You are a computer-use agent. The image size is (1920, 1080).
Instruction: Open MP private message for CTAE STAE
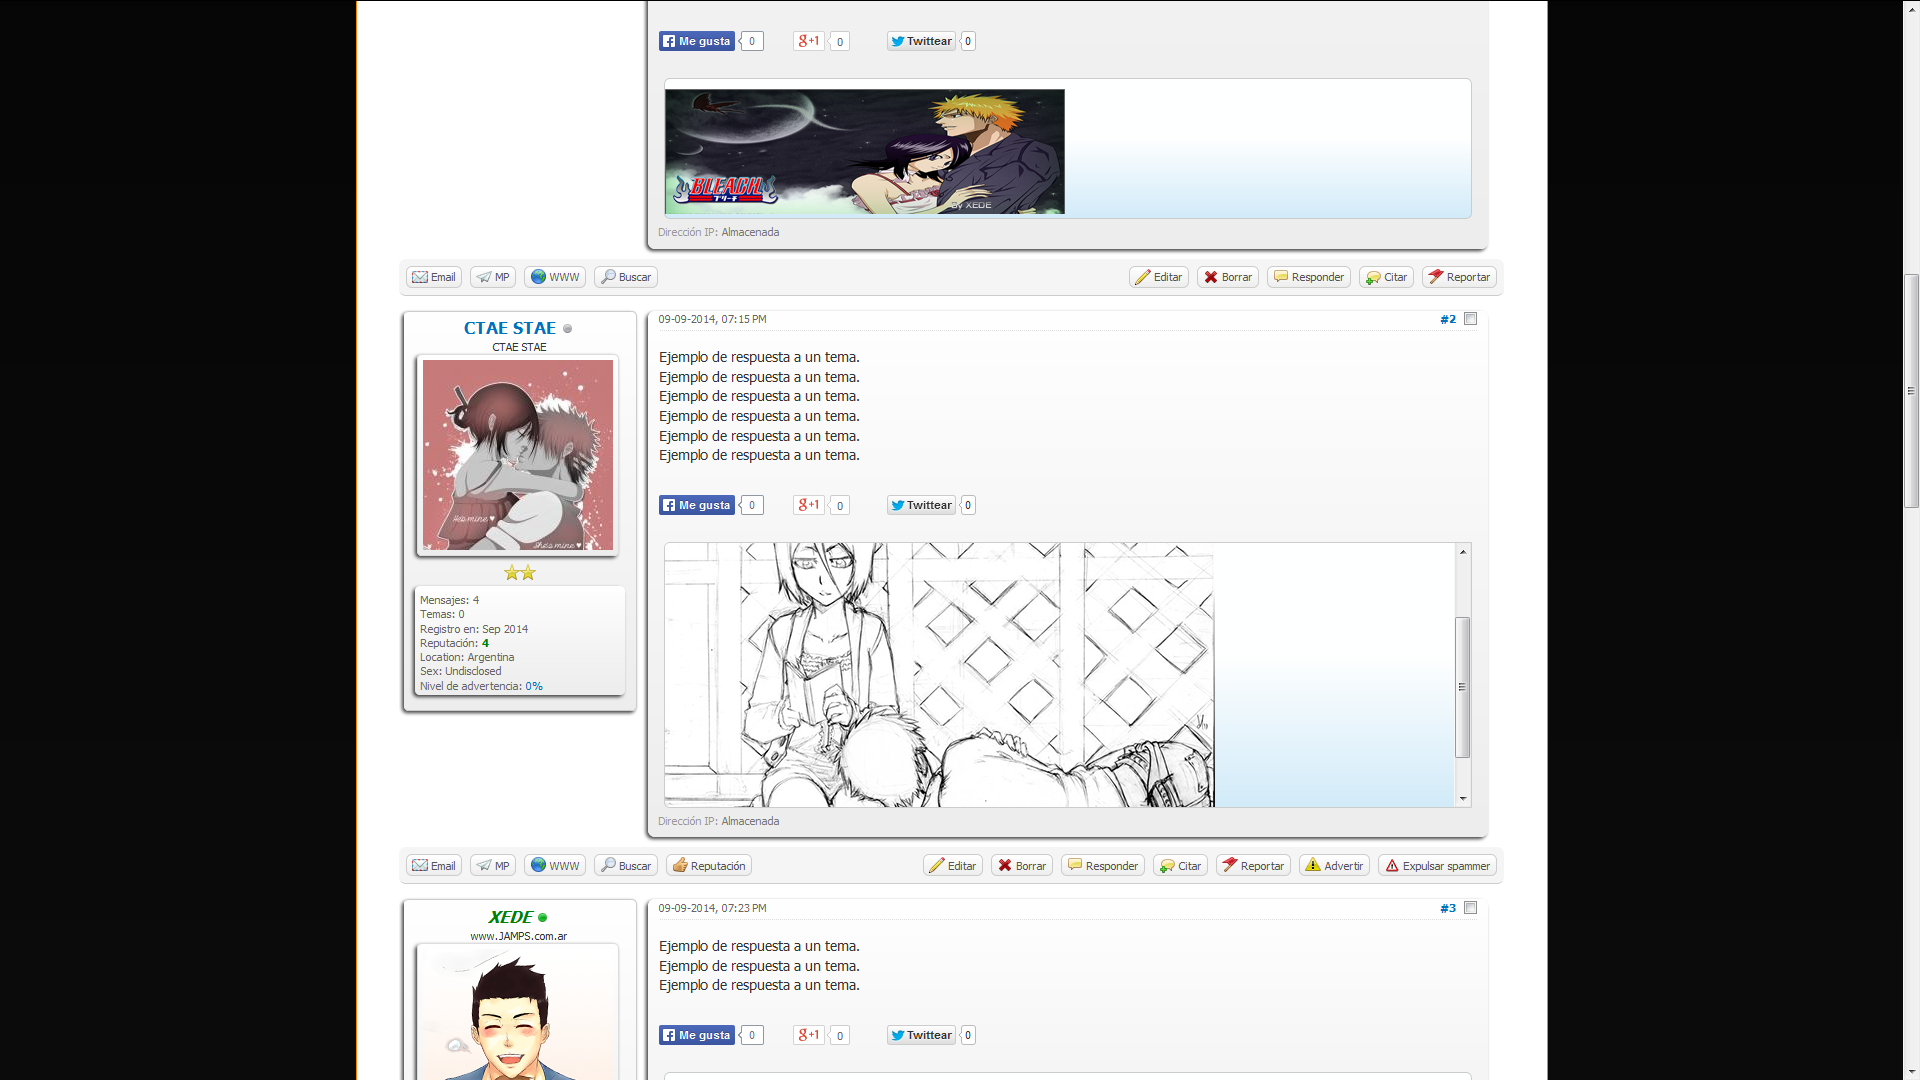point(493,866)
